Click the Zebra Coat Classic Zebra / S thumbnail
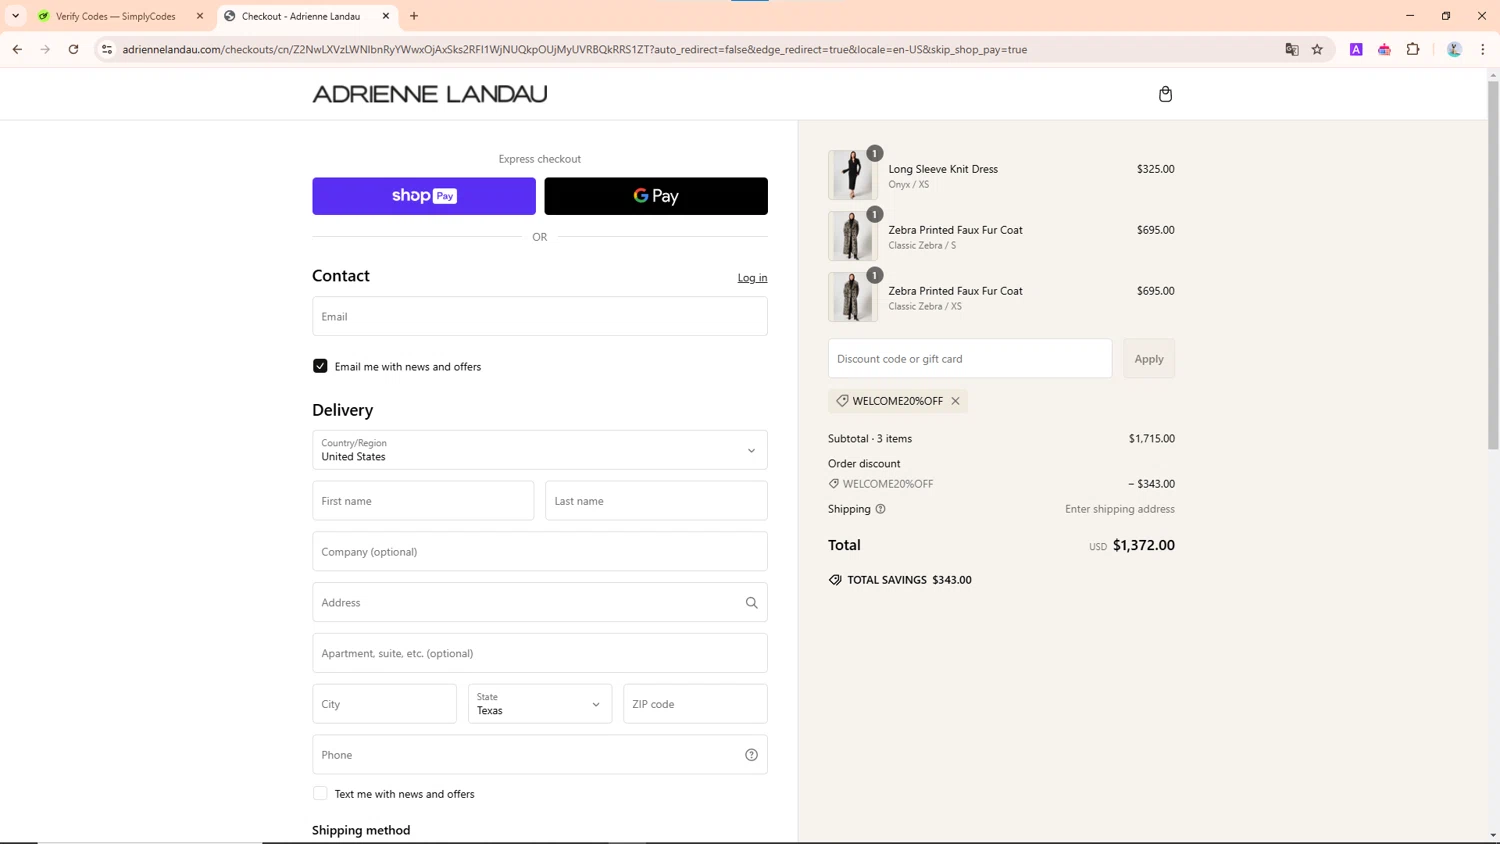This screenshot has width=1500, height=844. pyautogui.click(x=852, y=236)
